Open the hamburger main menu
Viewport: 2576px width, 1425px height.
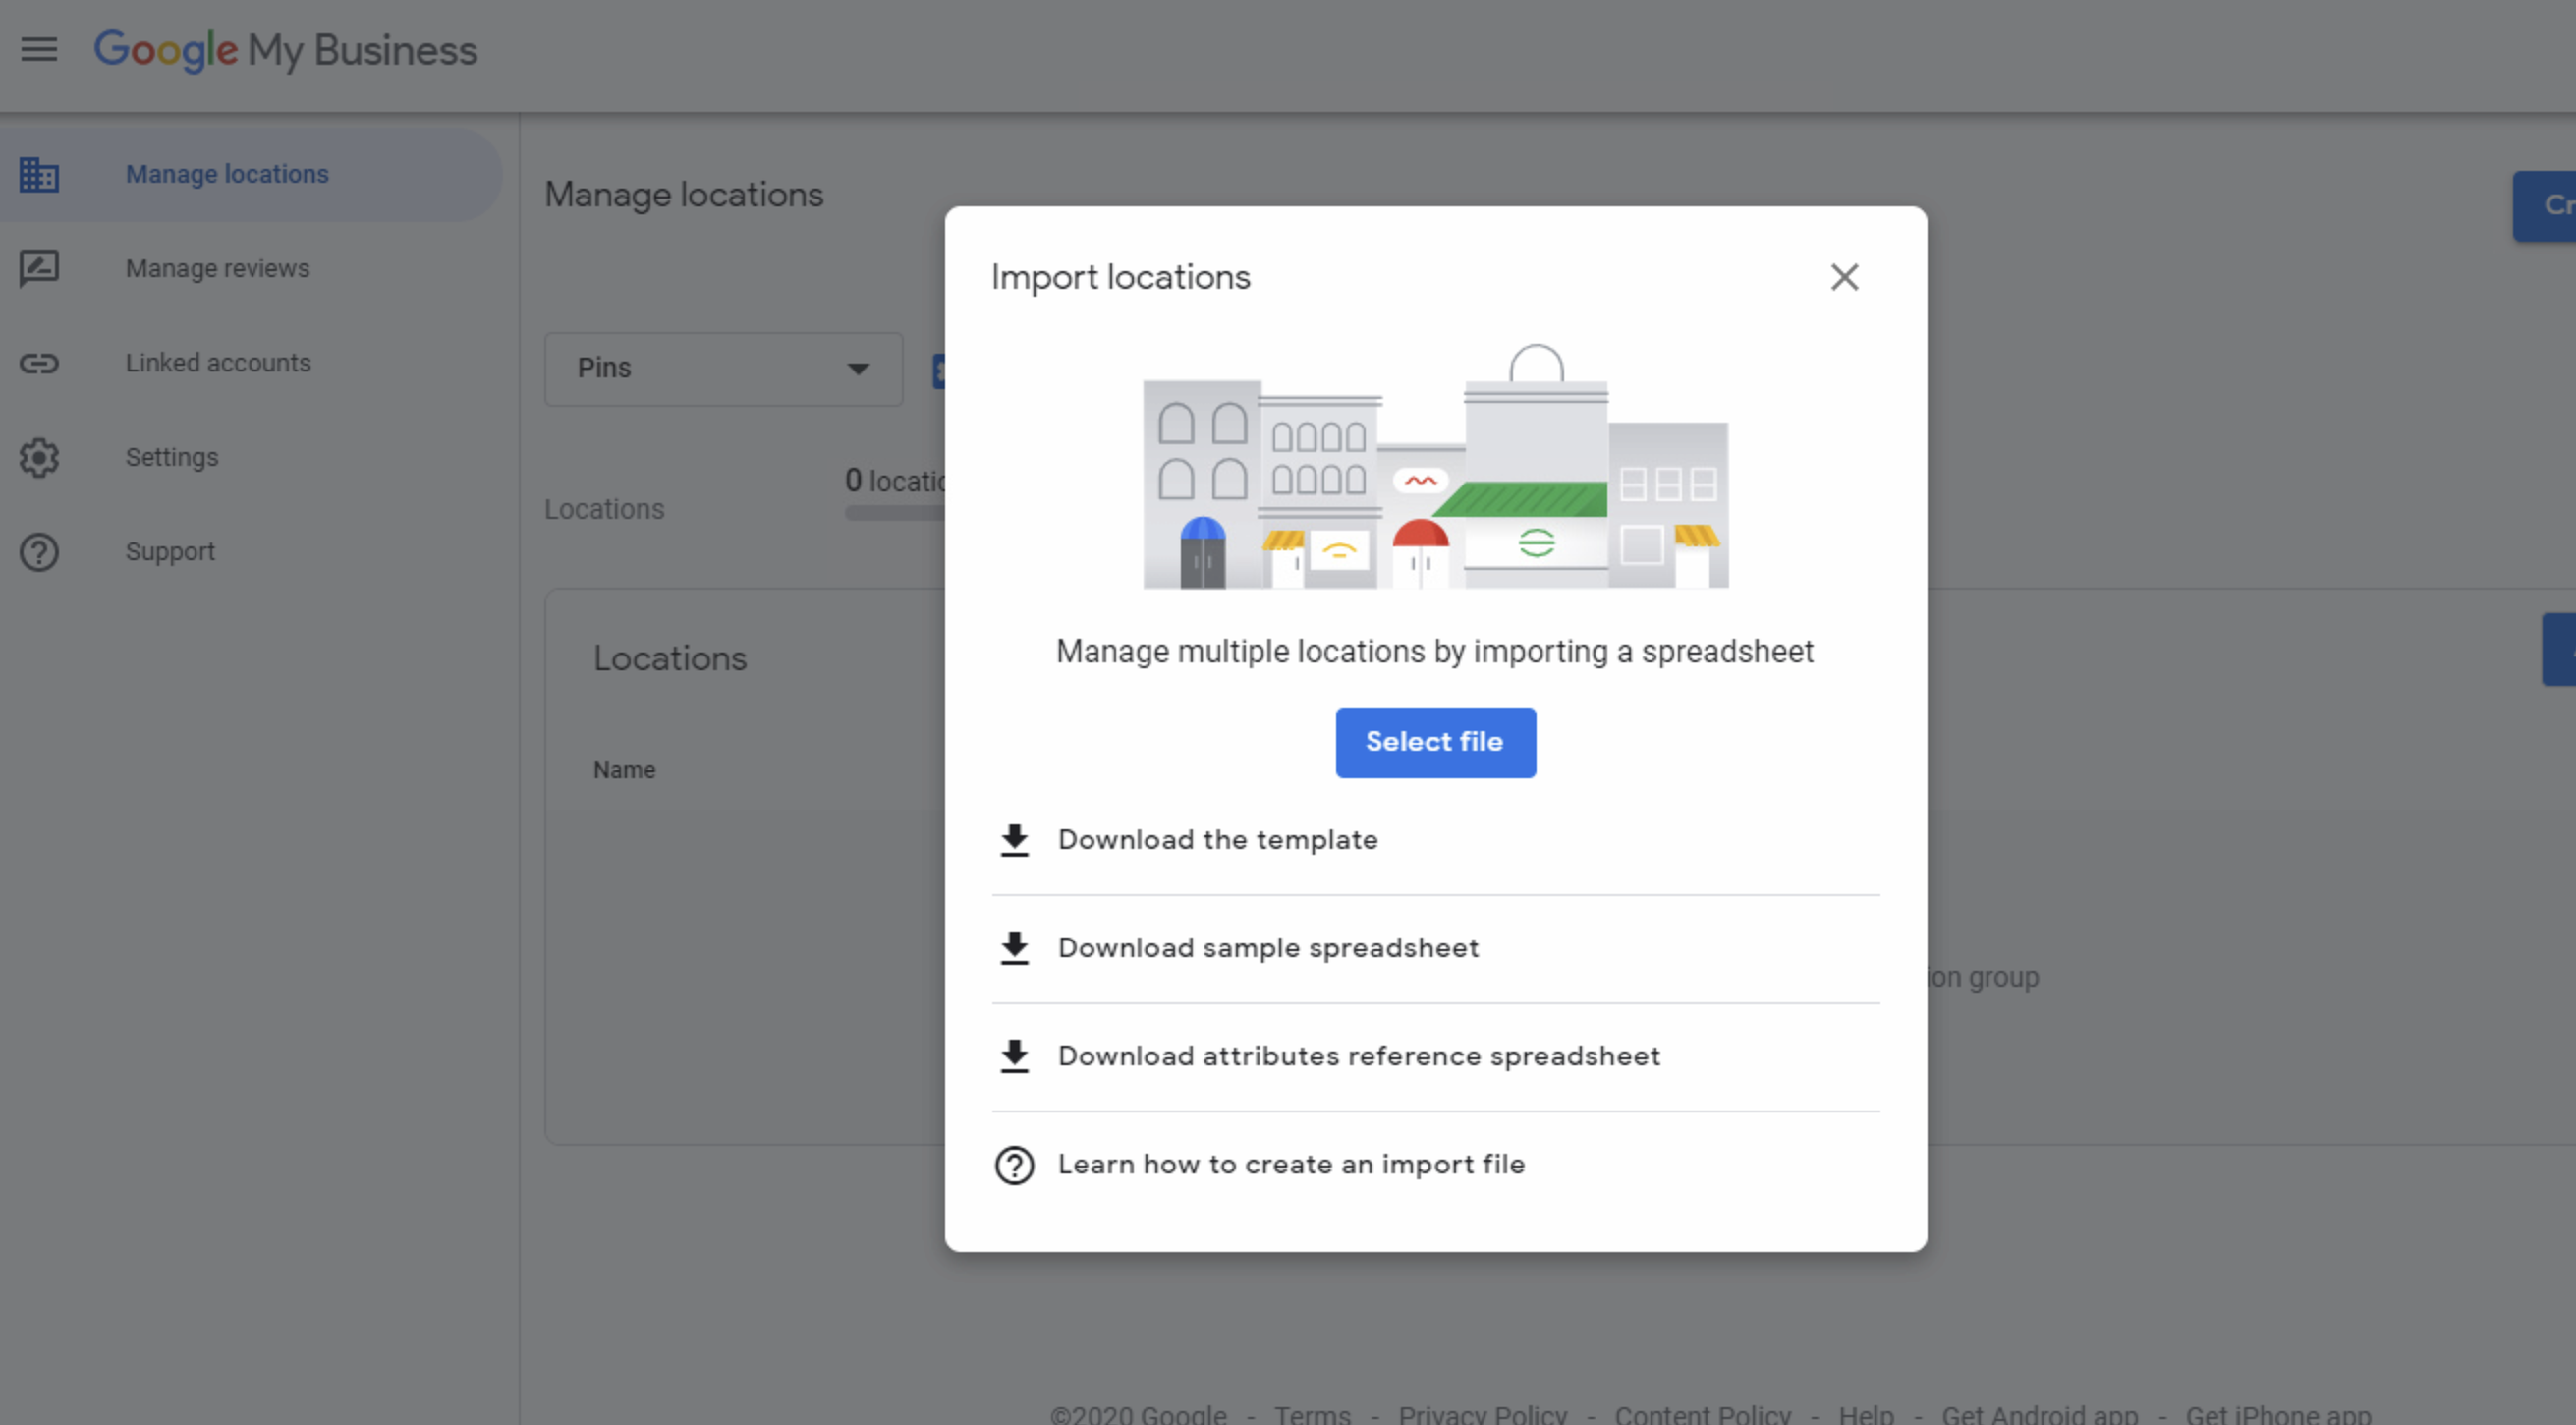coord(39,49)
